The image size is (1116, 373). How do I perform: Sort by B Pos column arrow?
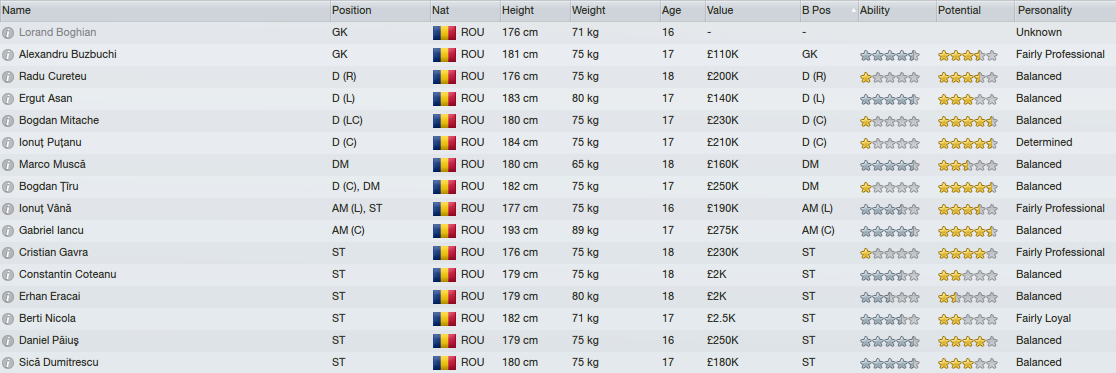(853, 11)
